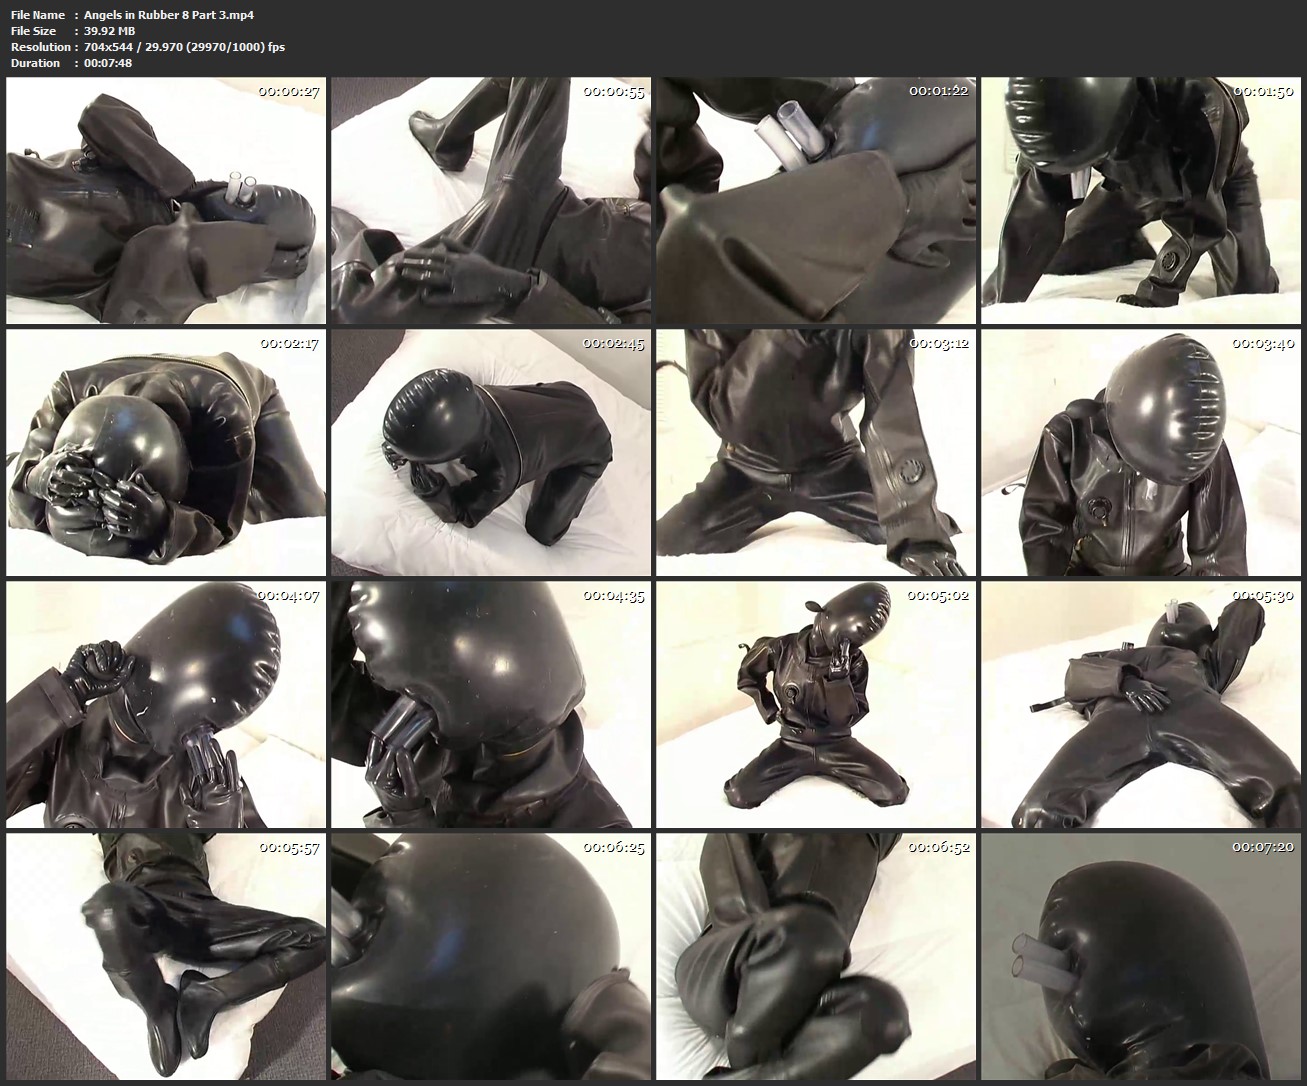The width and height of the screenshot is (1307, 1086).
Task: Click the thumbnail timestamped 00:01:22
Action: coord(816,201)
